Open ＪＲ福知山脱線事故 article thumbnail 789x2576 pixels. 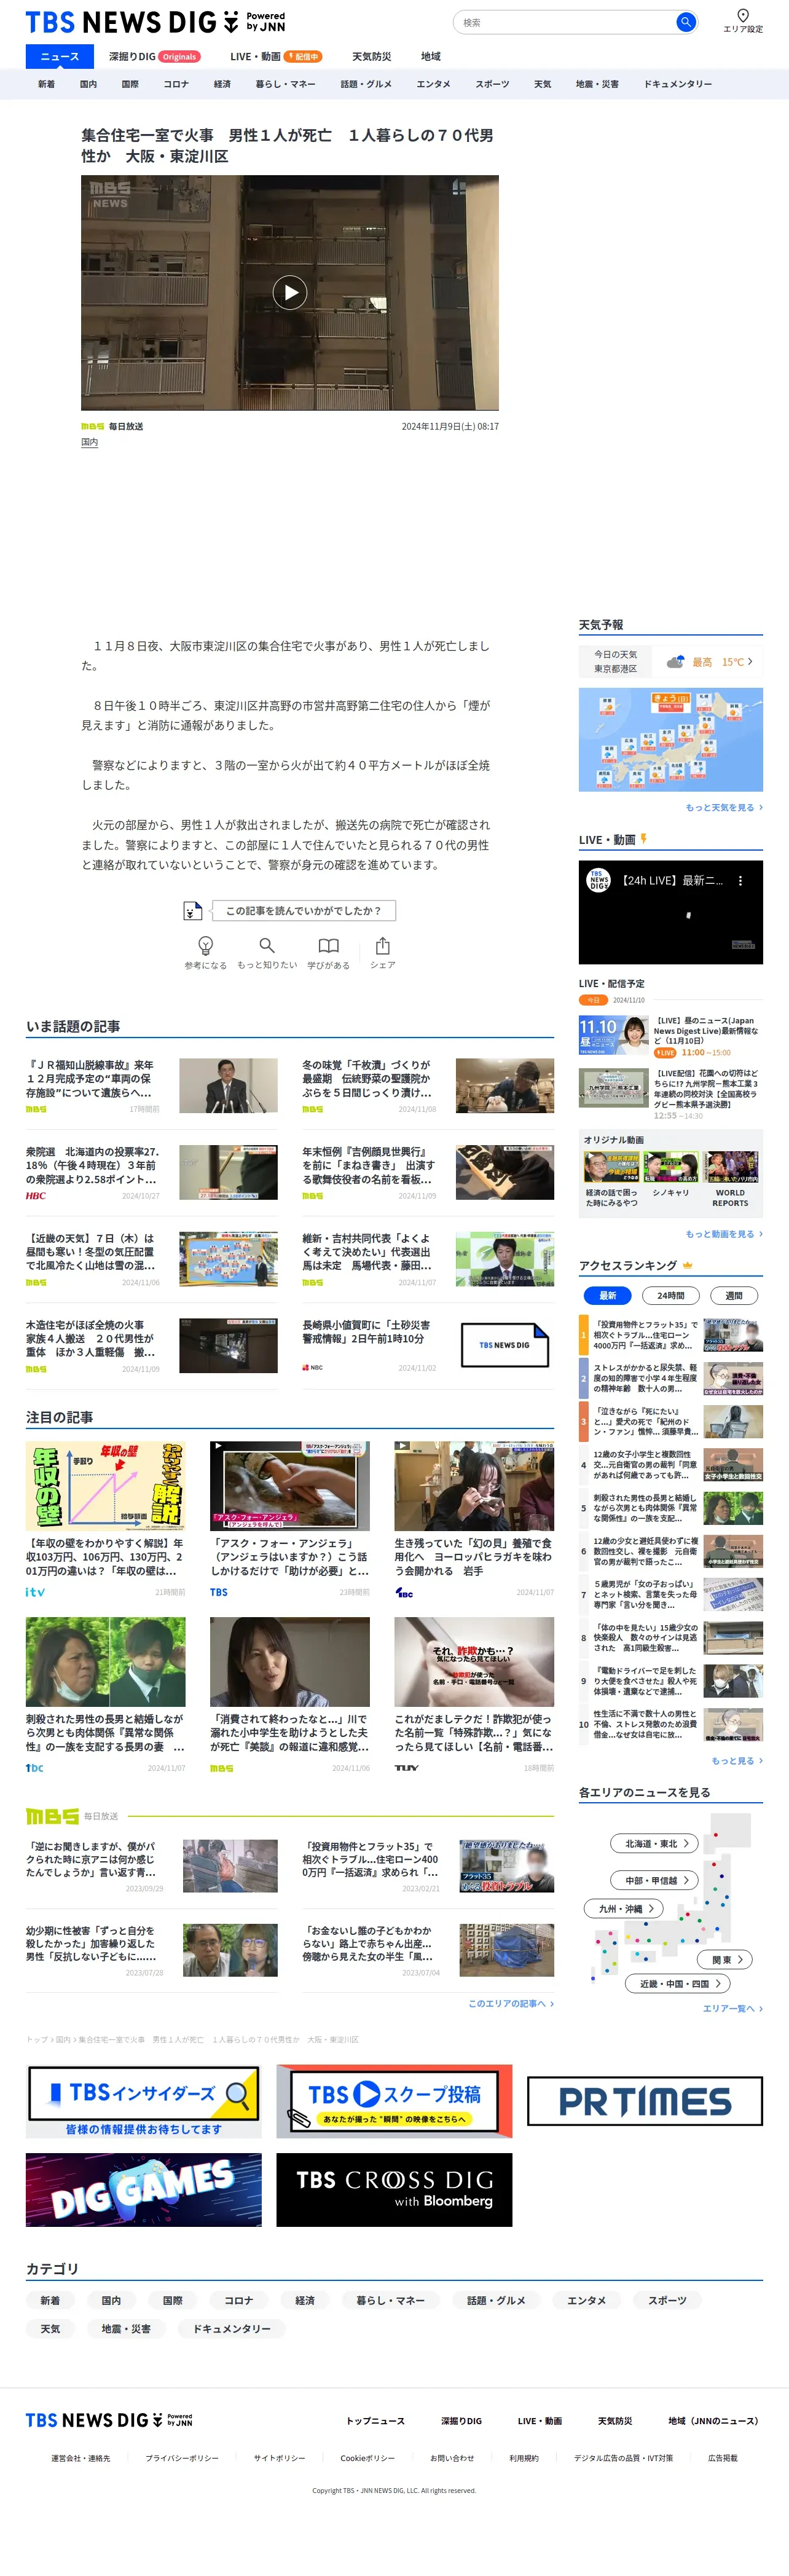[x=229, y=1085]
